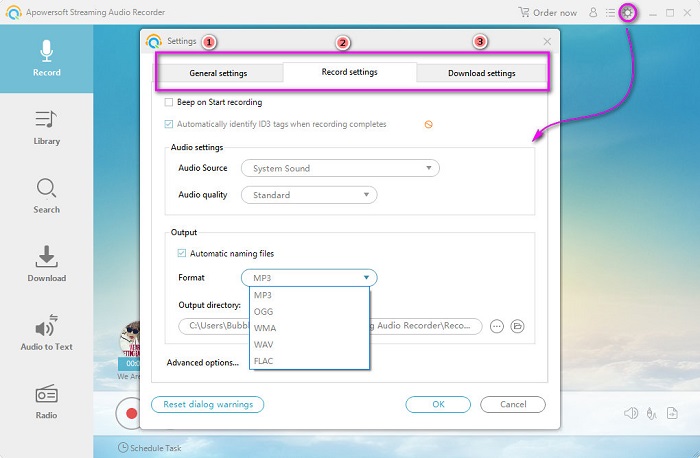This screenshot has width=700, height=458.
Task: Click the Apowersoft app logo
Action: pyautogui.click(x=13, y=12)
